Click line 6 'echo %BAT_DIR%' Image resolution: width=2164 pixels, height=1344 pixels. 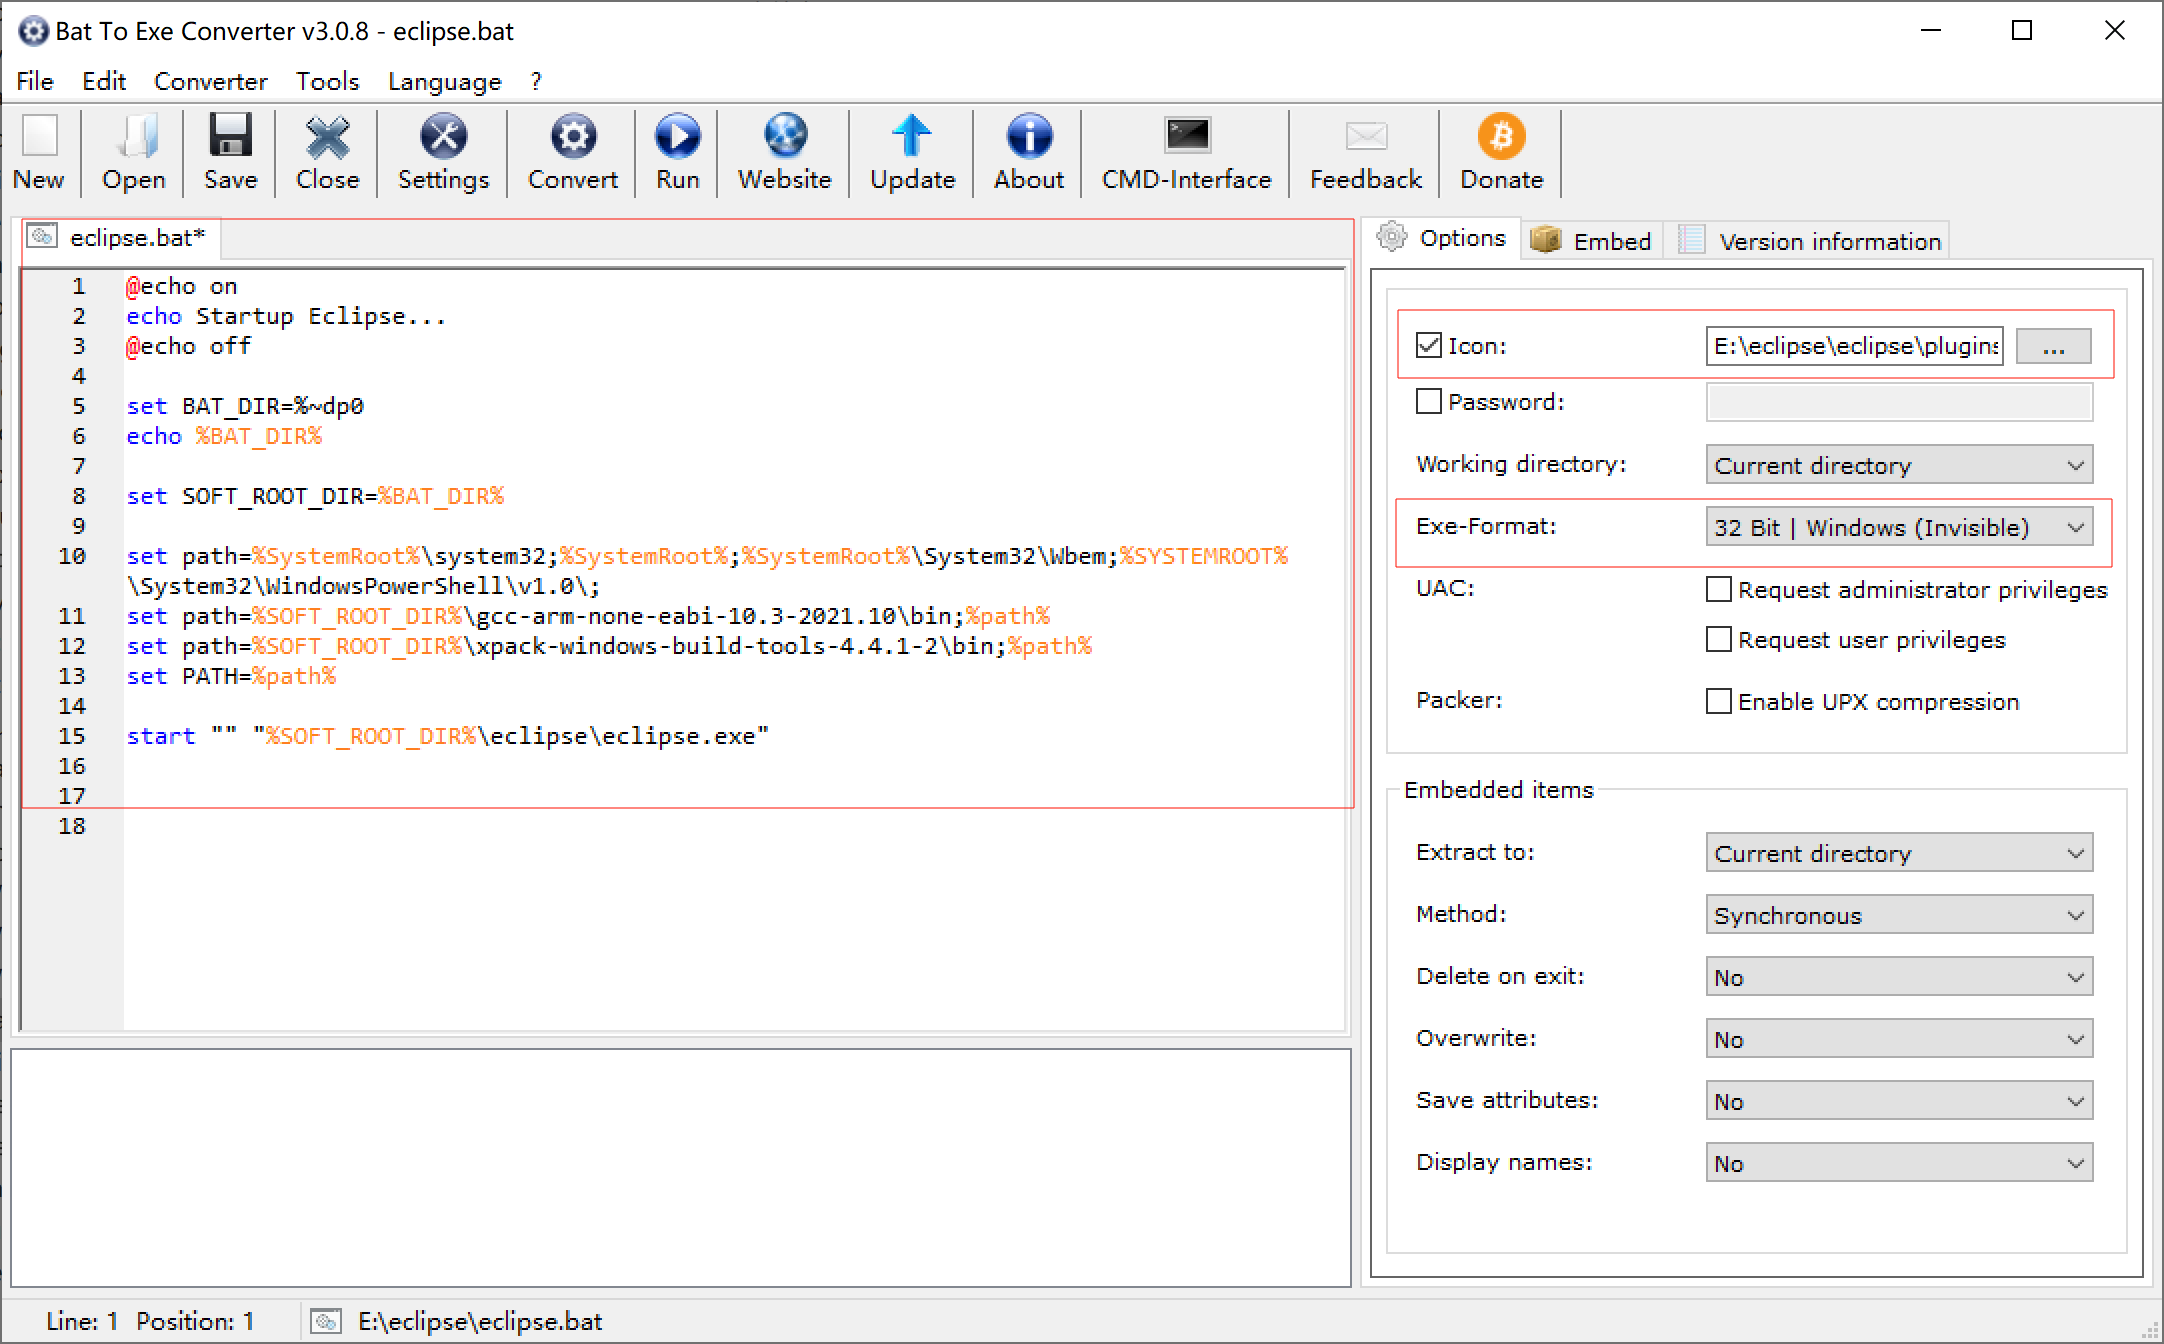pyautogui.click(x=224, y=436)
